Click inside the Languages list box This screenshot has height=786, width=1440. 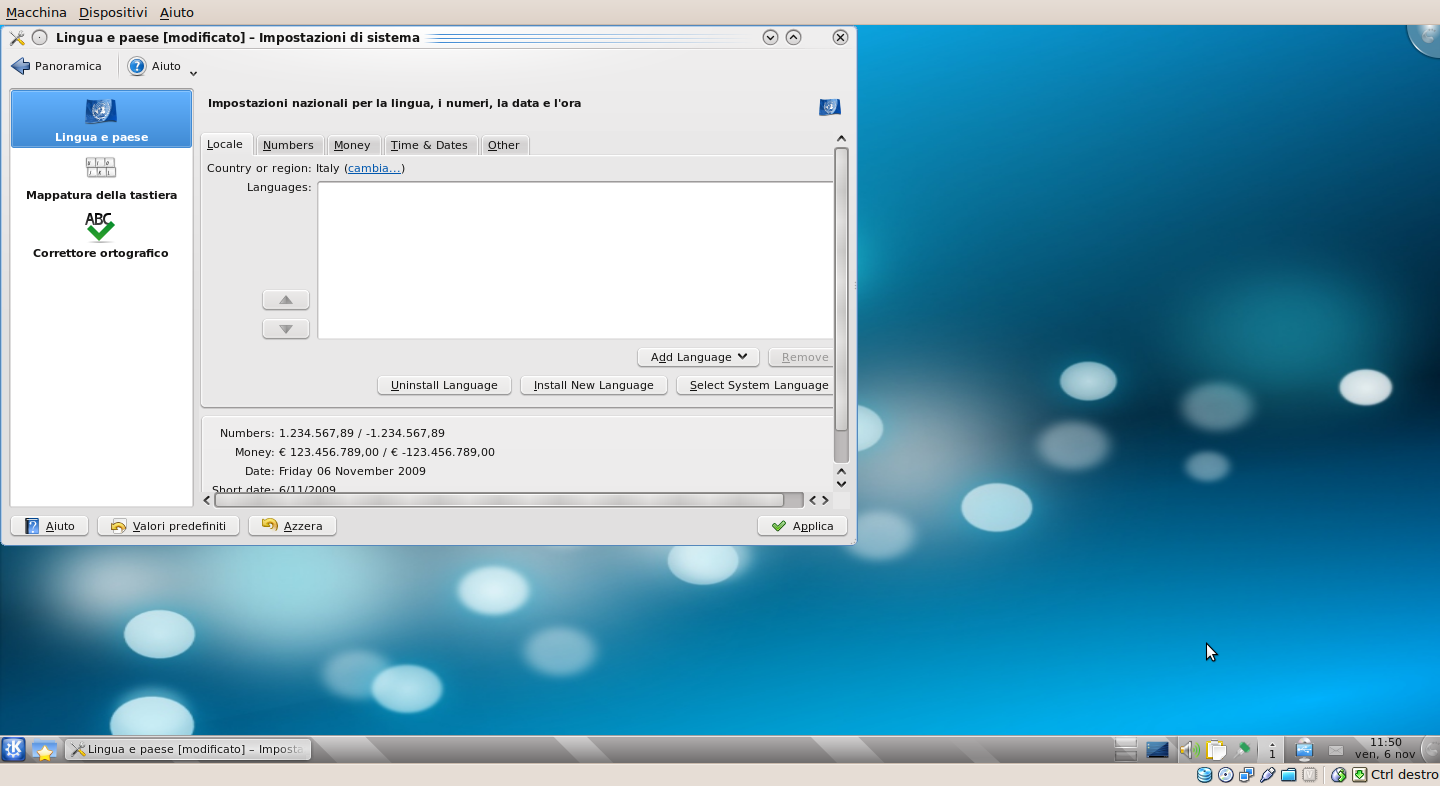click(x=575, y=260)
